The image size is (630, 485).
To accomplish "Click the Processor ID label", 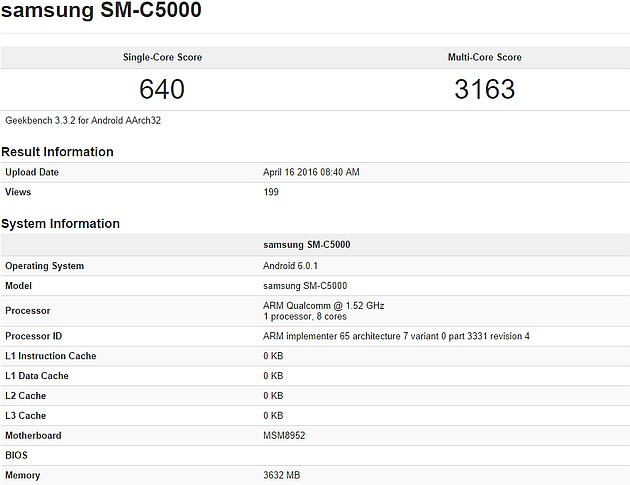I will (x=34, y=336).
